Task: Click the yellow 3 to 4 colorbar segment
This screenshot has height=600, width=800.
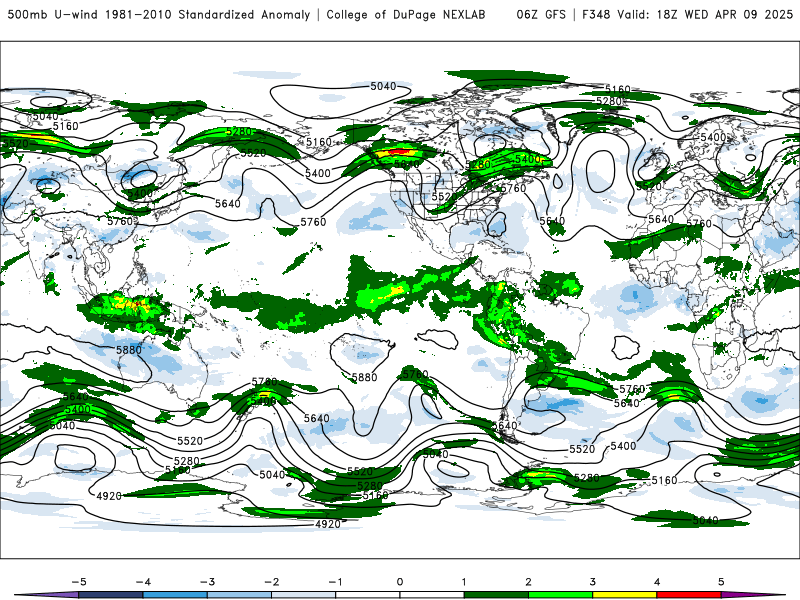Action: click(624, 595)
